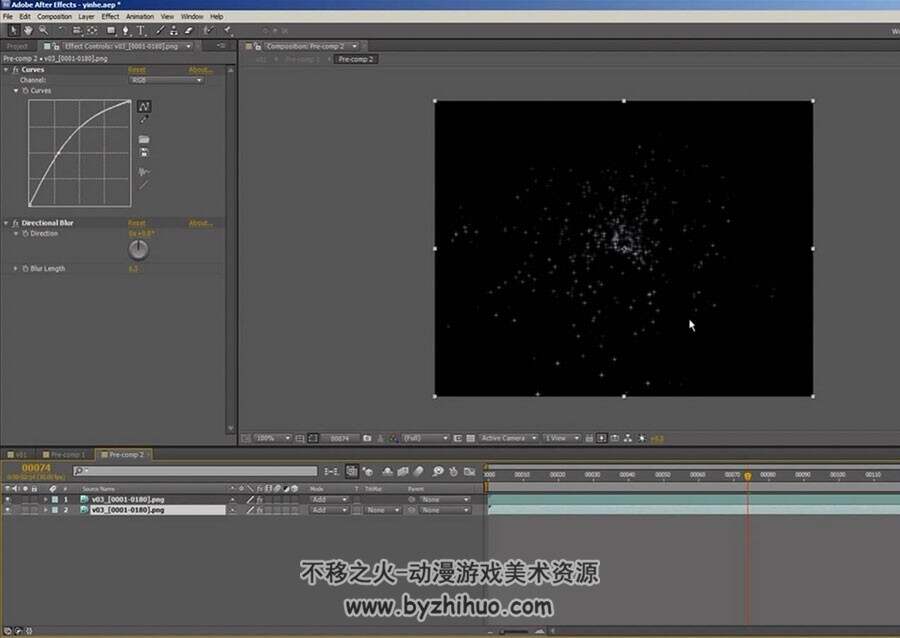The height and width of the screenshot is (638, 900).
Task: Toggle Curves effect fx switch
Action: (x=15, y=69)
